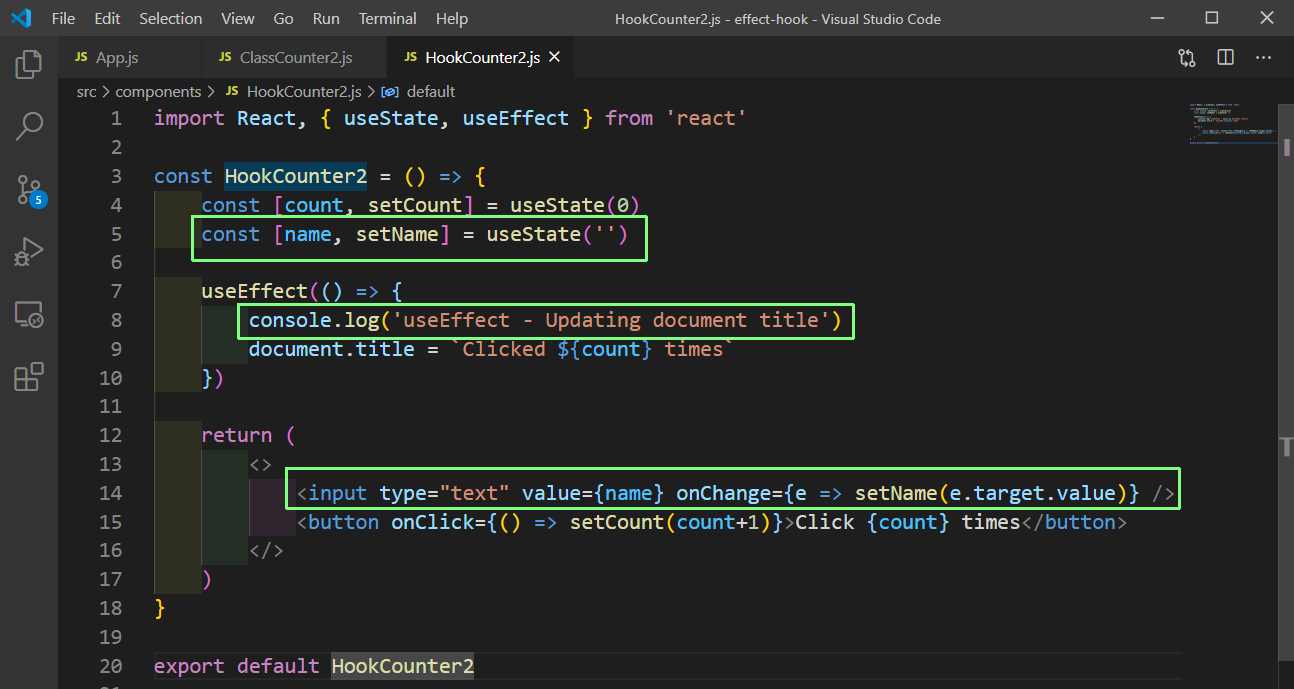This screenshot has height=689, width=1294.
Task: Open the Help menu
Action: (x=452, y=18)
